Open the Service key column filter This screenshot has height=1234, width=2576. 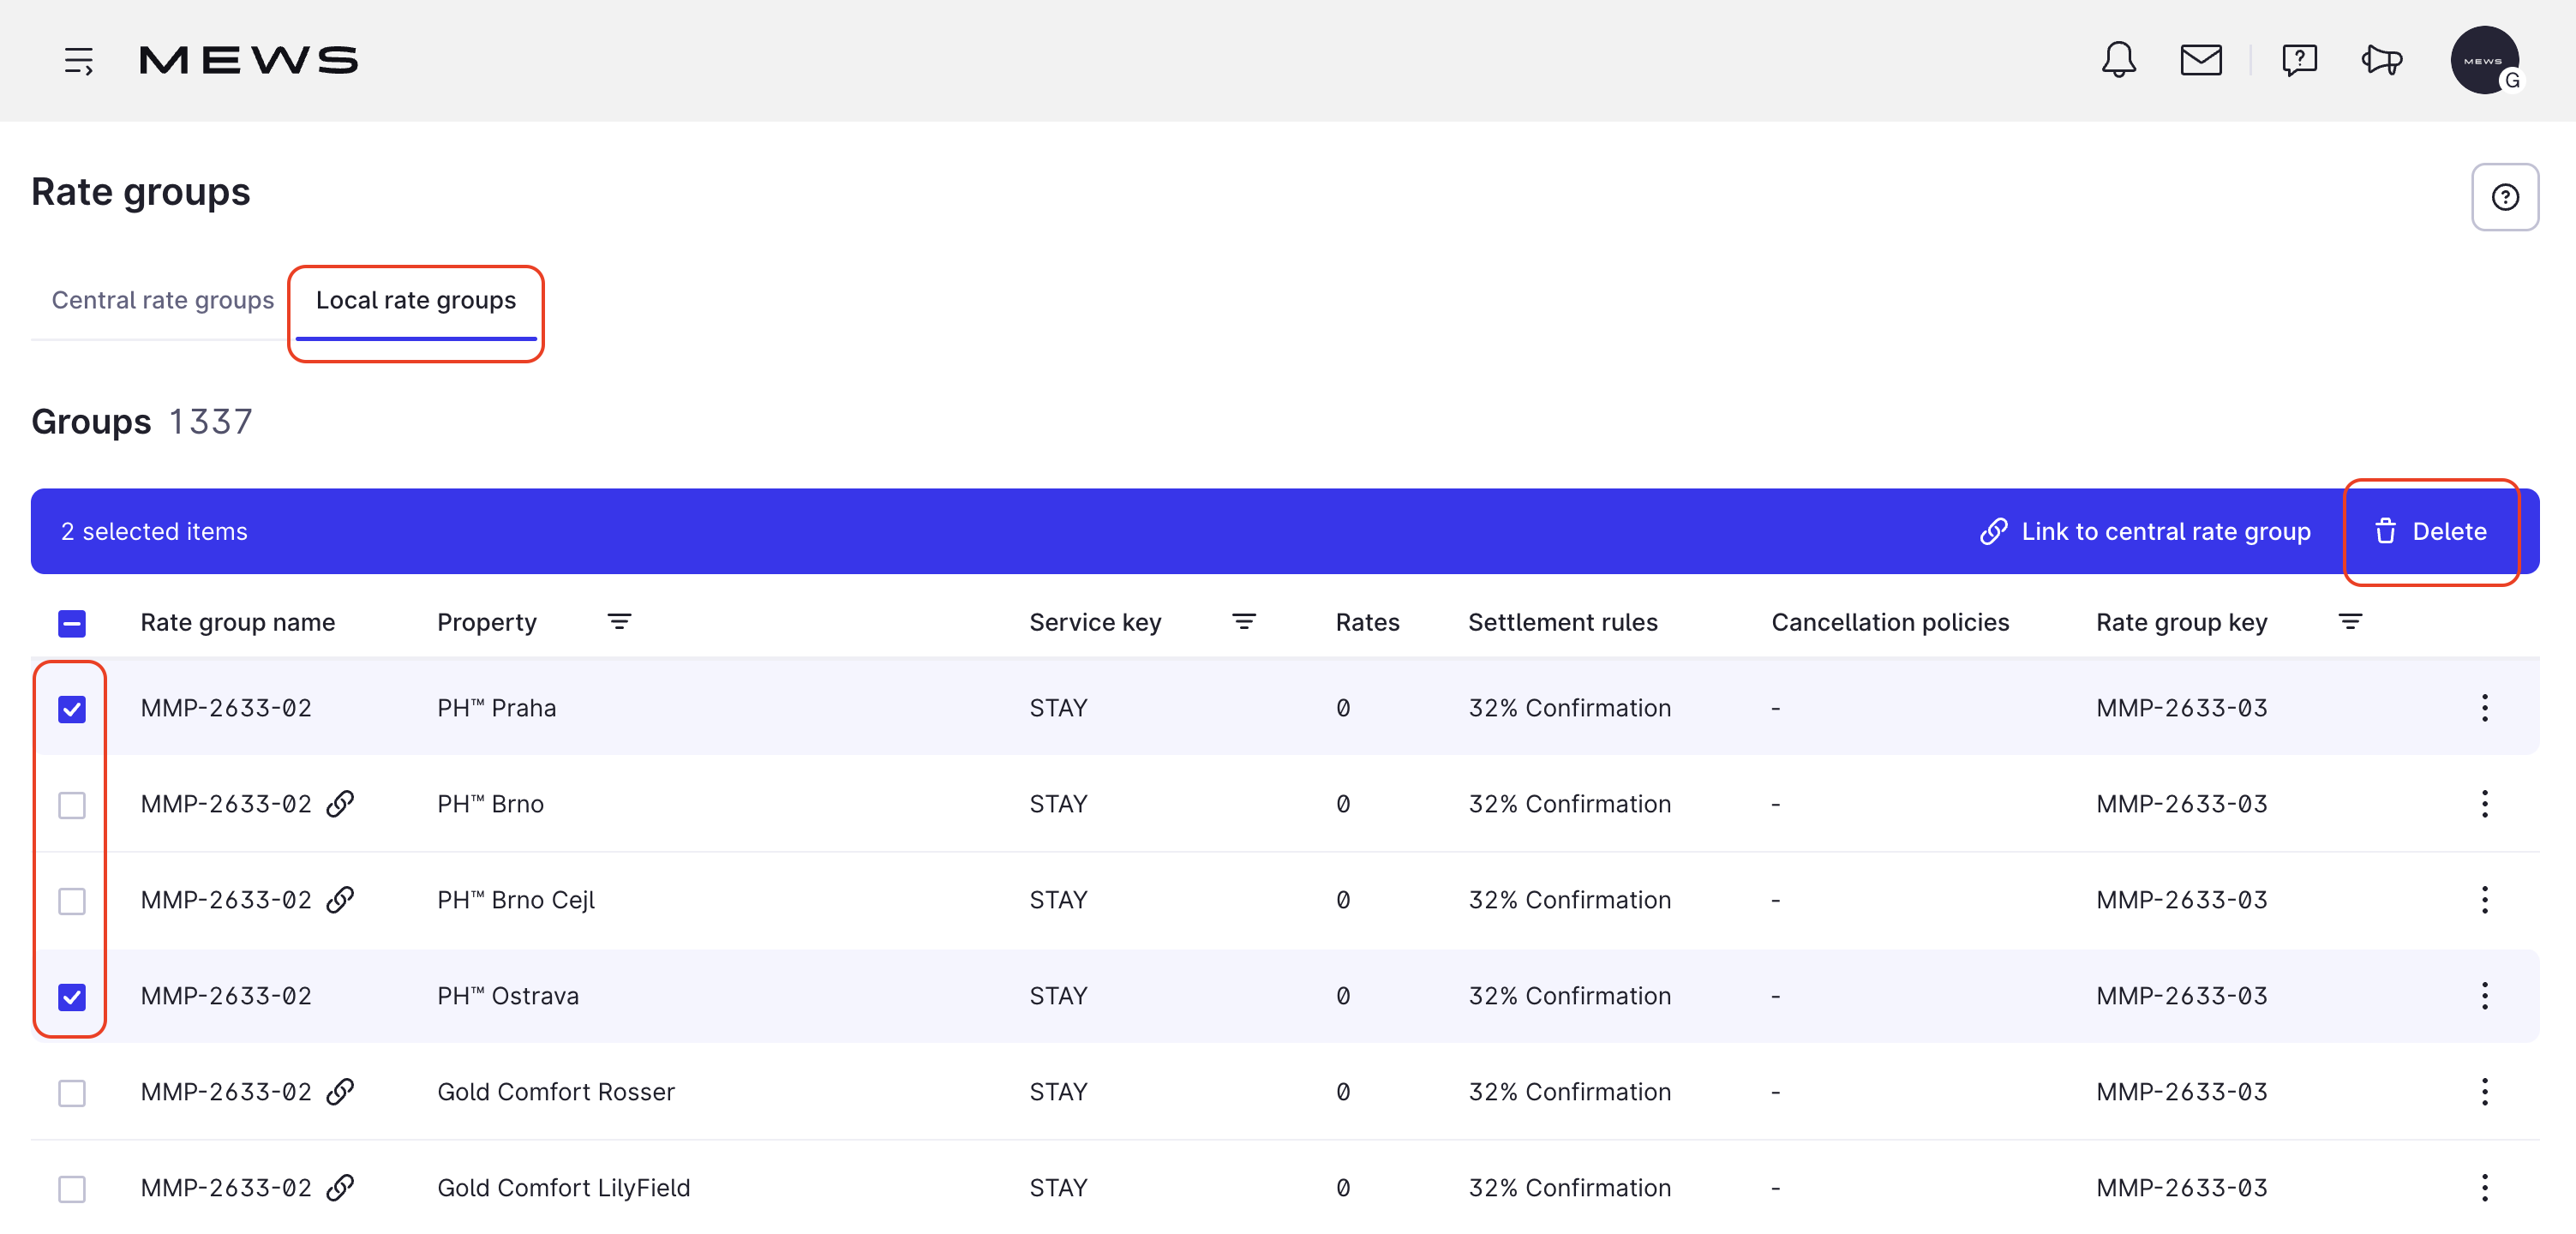1244,622
